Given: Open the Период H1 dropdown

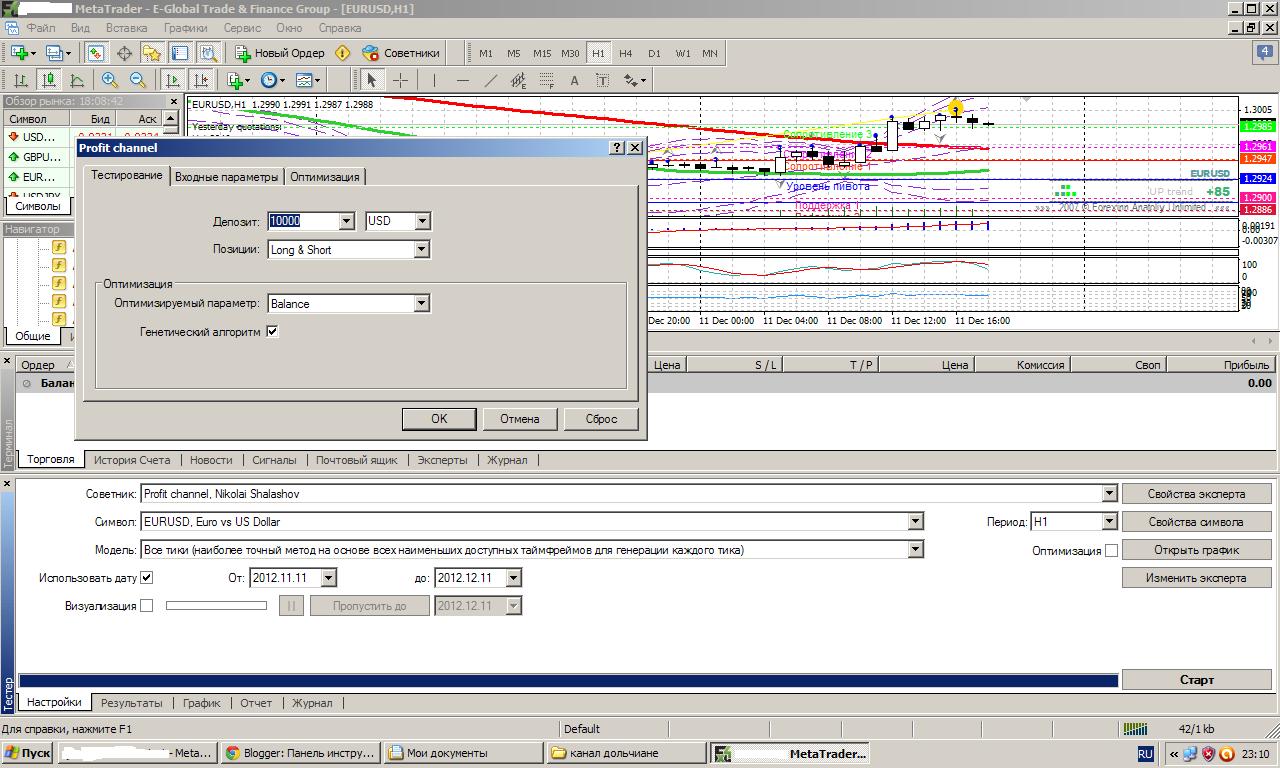Looking at the screenshot, I should pyautogui.click(x=1108, y=521).
